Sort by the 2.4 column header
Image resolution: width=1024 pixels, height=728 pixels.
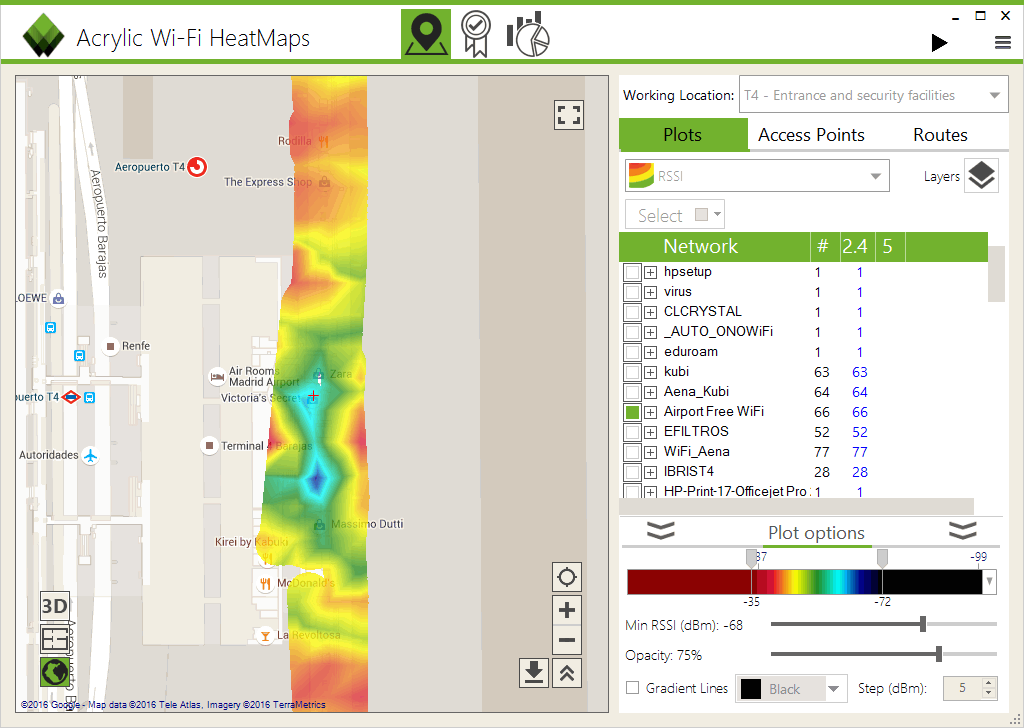855,246
